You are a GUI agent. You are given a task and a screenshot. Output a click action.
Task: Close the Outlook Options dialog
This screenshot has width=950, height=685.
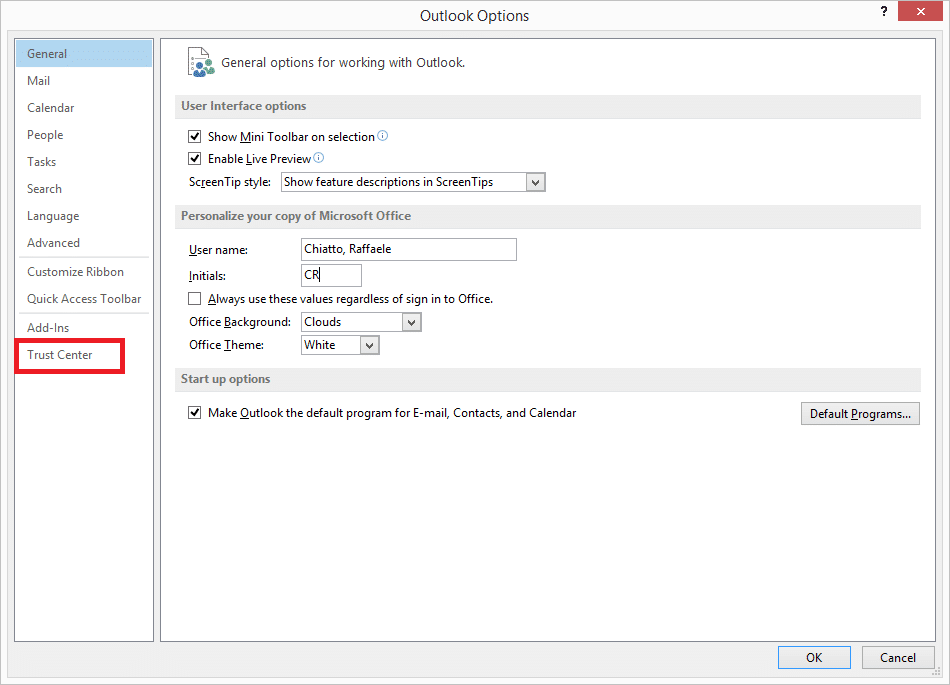coord(920,12)
